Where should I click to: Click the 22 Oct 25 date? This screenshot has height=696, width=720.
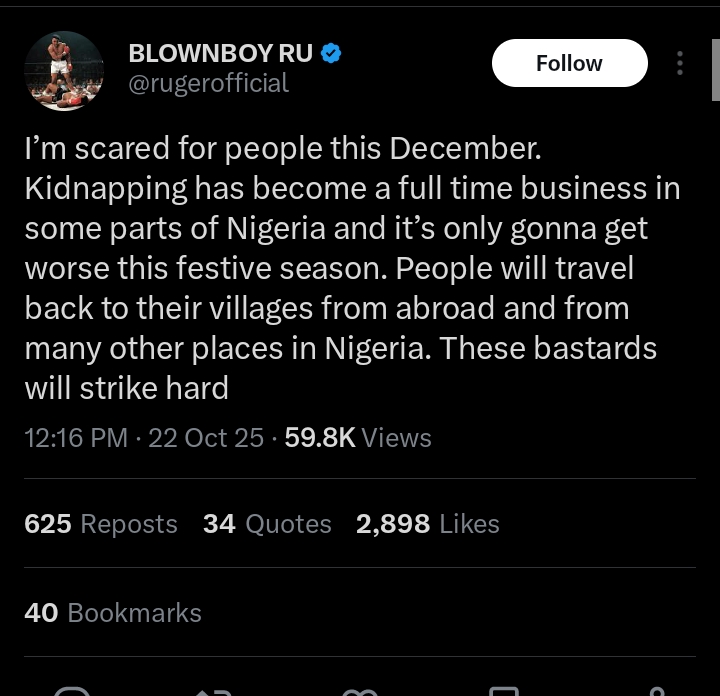pyautogui.click(x=206, y=438)
